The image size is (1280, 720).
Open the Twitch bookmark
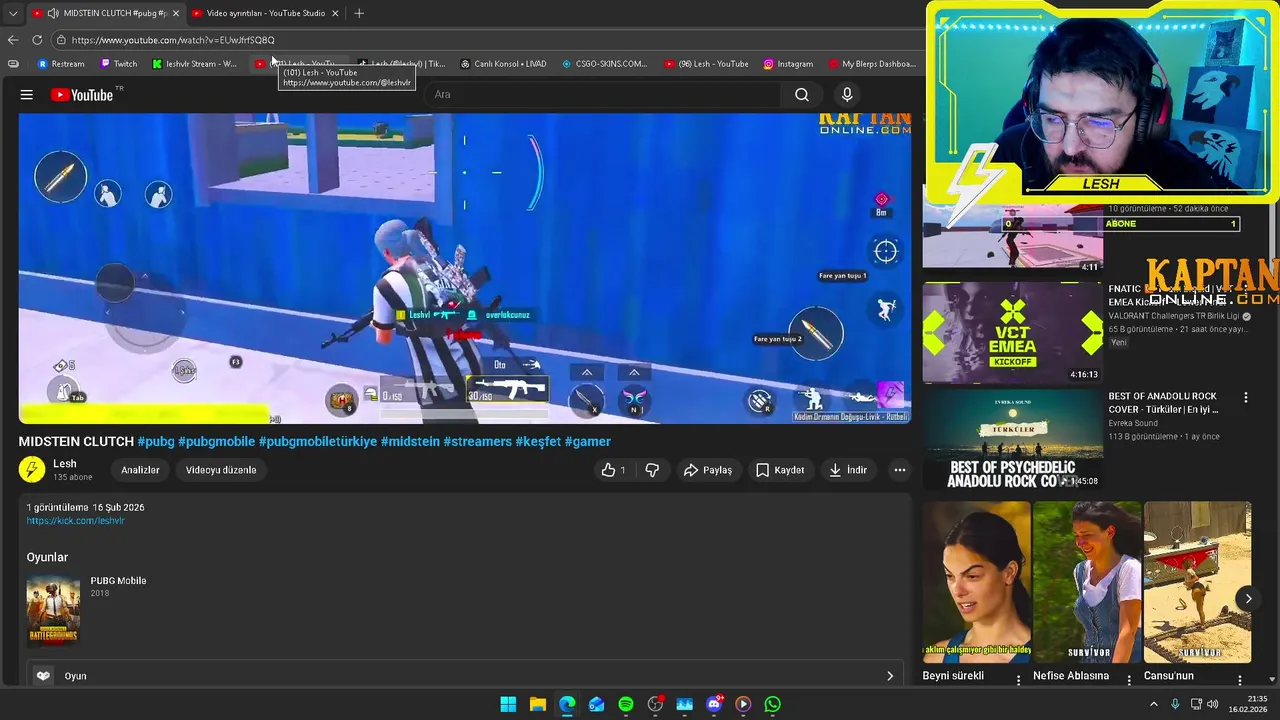tap(119, 64)
